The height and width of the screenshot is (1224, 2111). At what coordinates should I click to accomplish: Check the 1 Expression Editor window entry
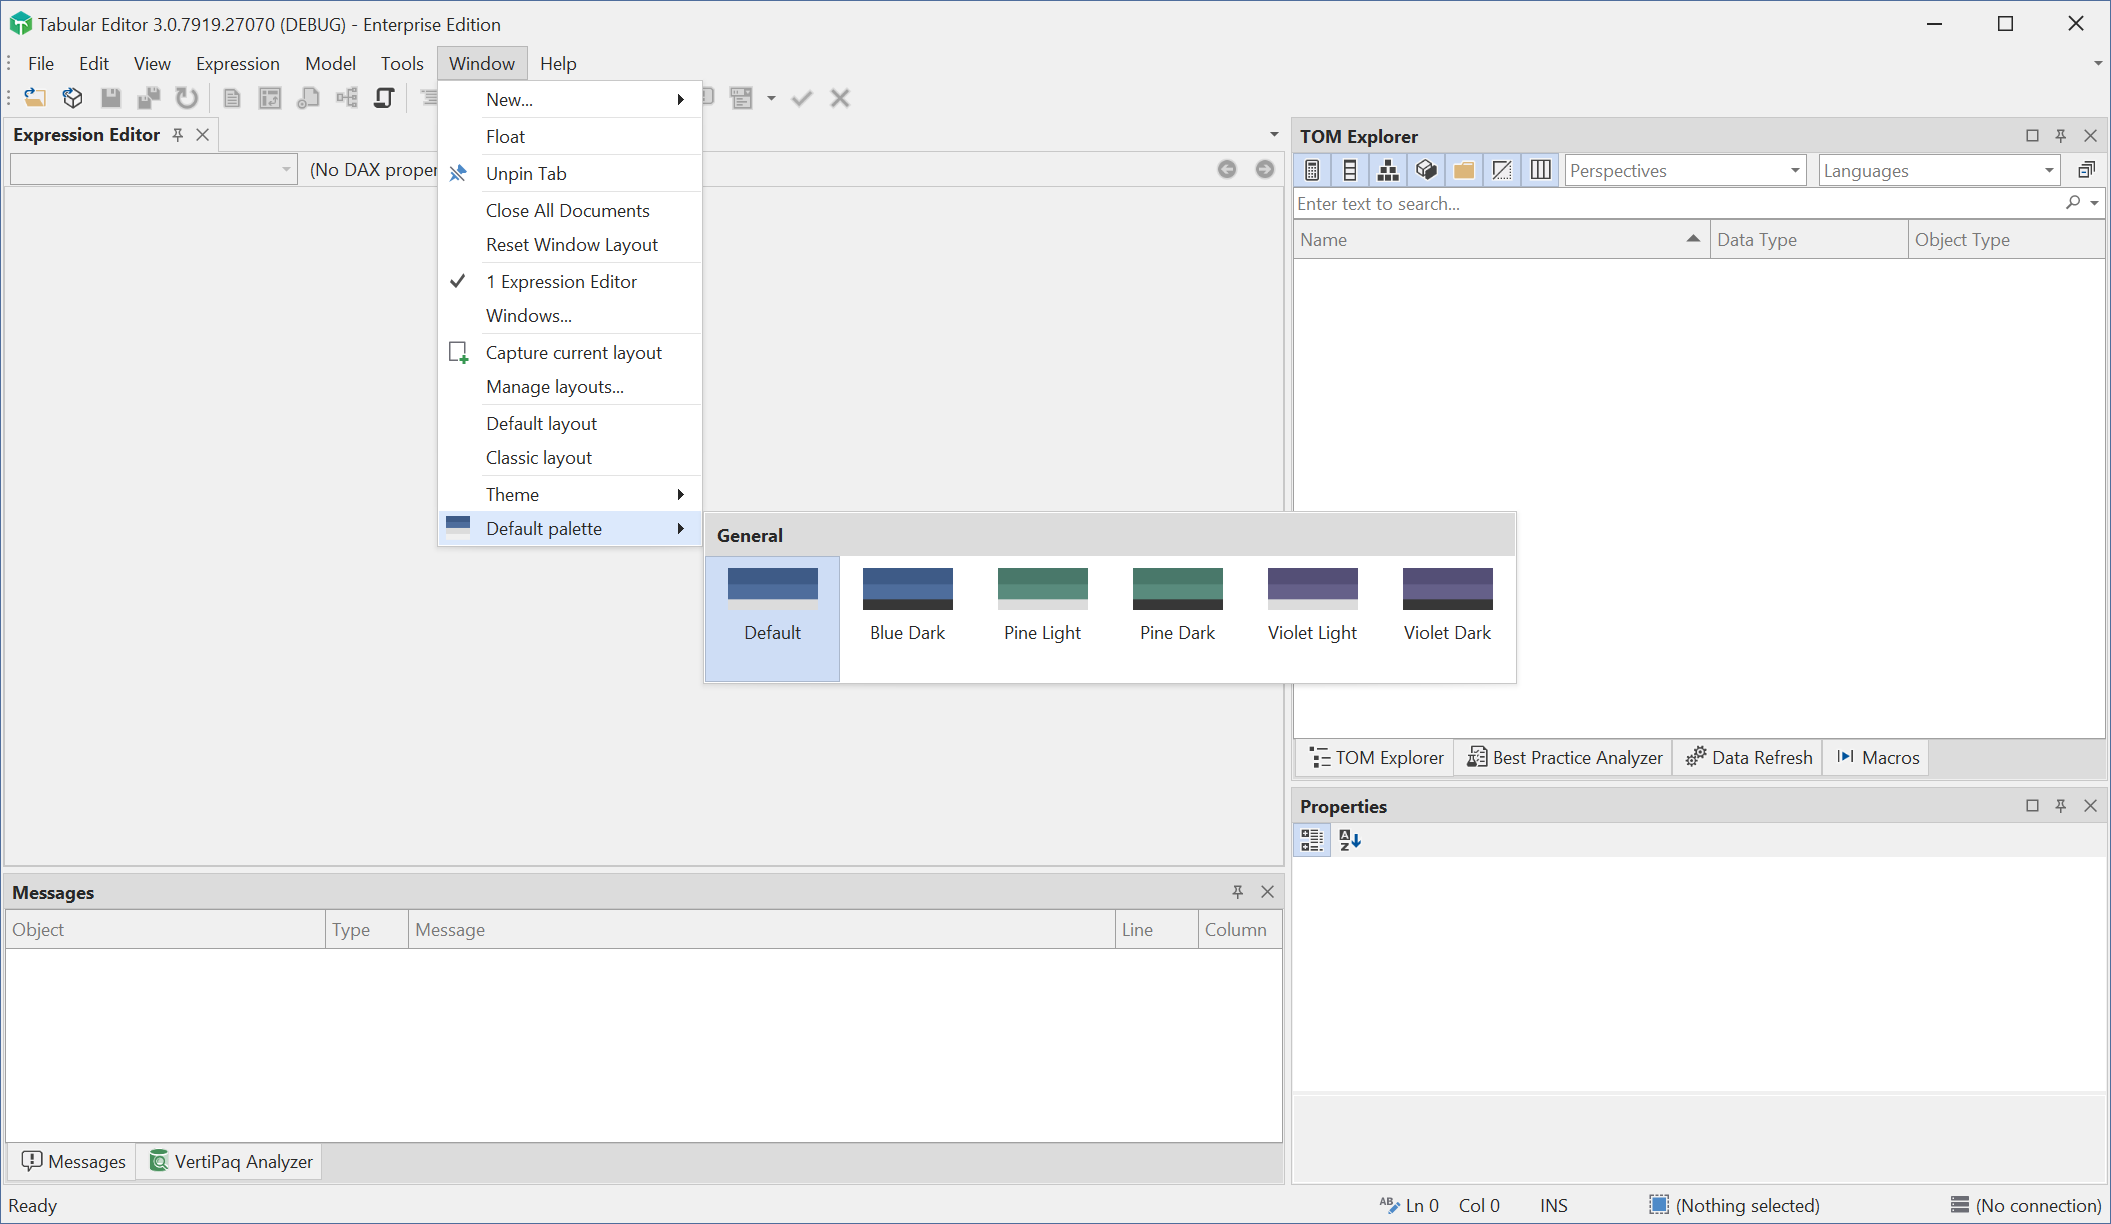point(561,281)
